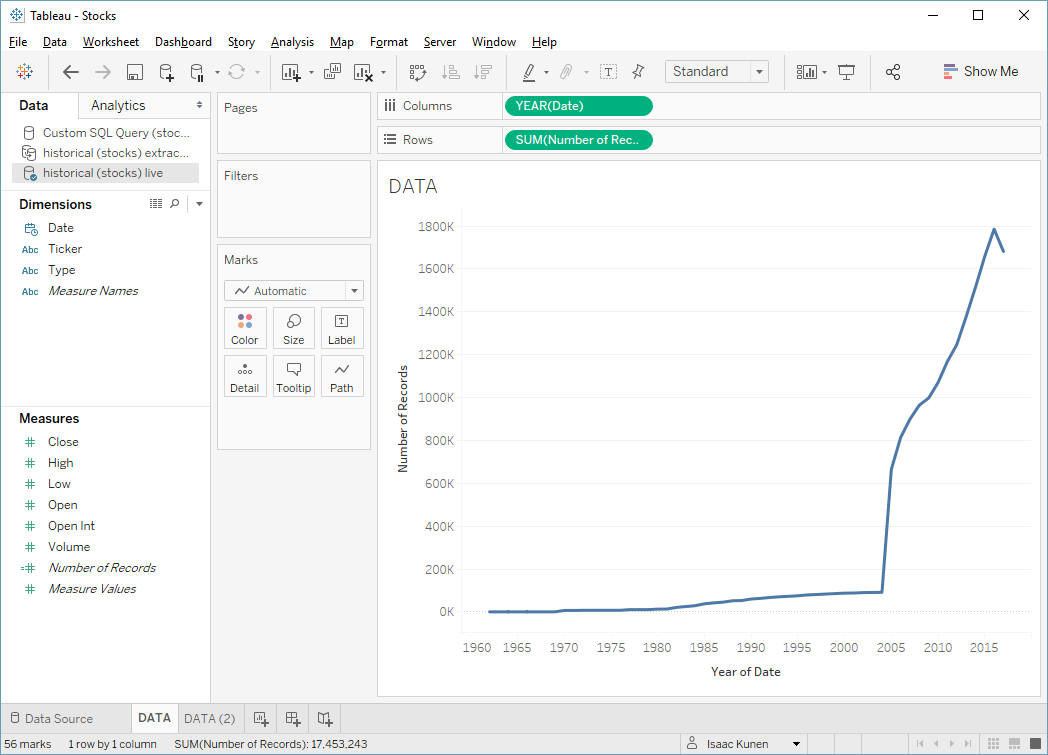Show tabs view icon in status bar
Screen dimensions: 1048x755
pos(1035,744)
